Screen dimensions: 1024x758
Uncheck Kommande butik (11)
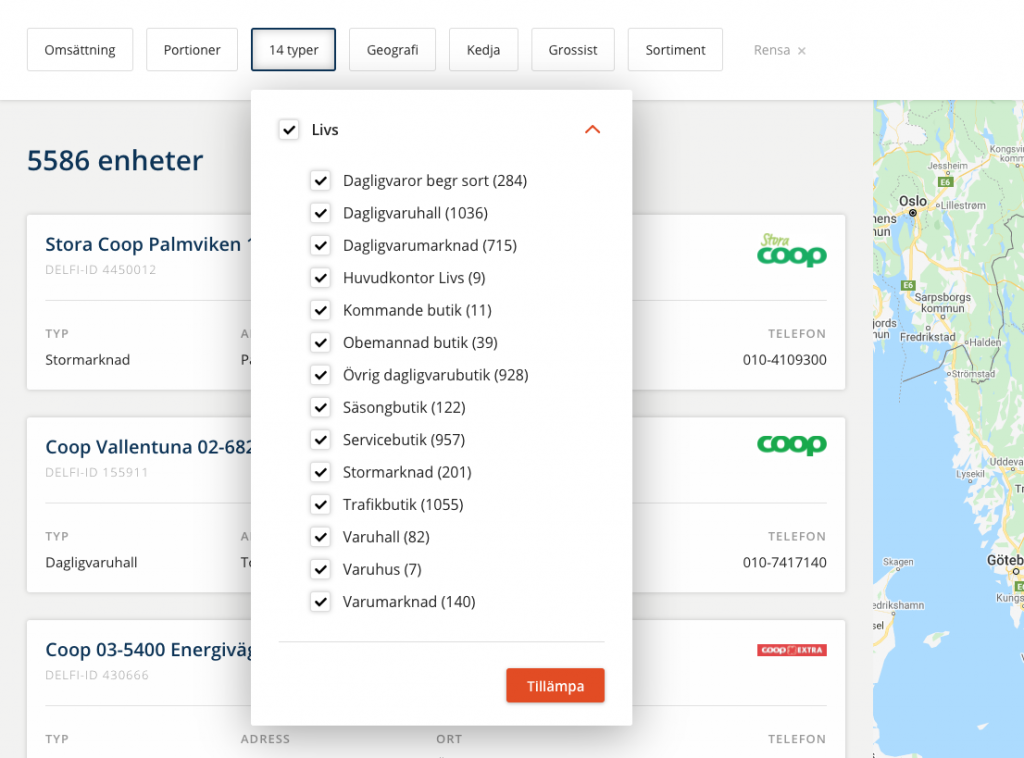[x=320, y=310]
